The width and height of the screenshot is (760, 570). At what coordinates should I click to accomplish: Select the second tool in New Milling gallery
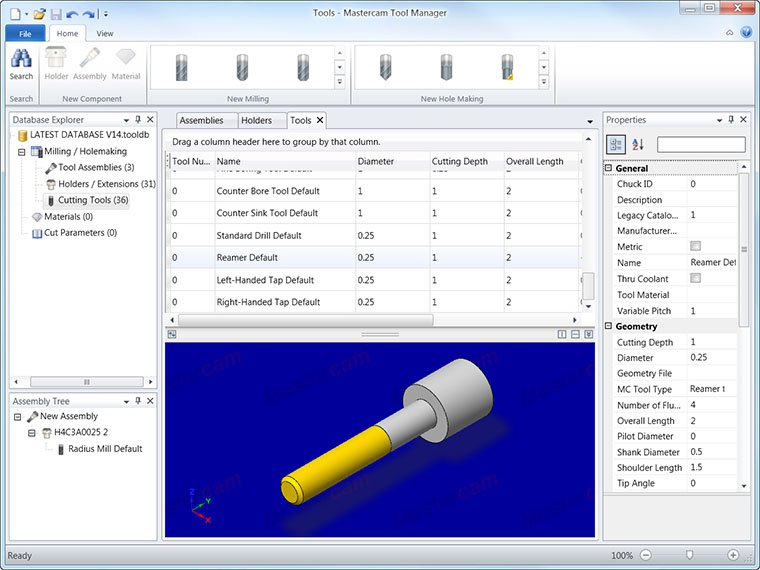click(242, 67)
